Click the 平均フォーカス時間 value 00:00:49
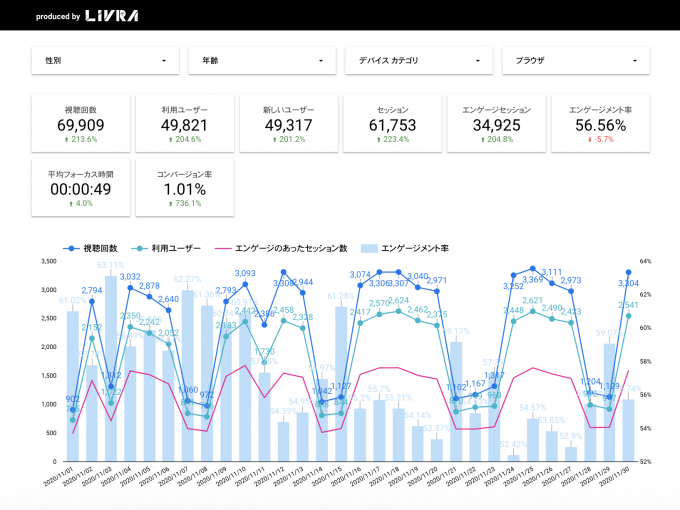 pos(81,190)
